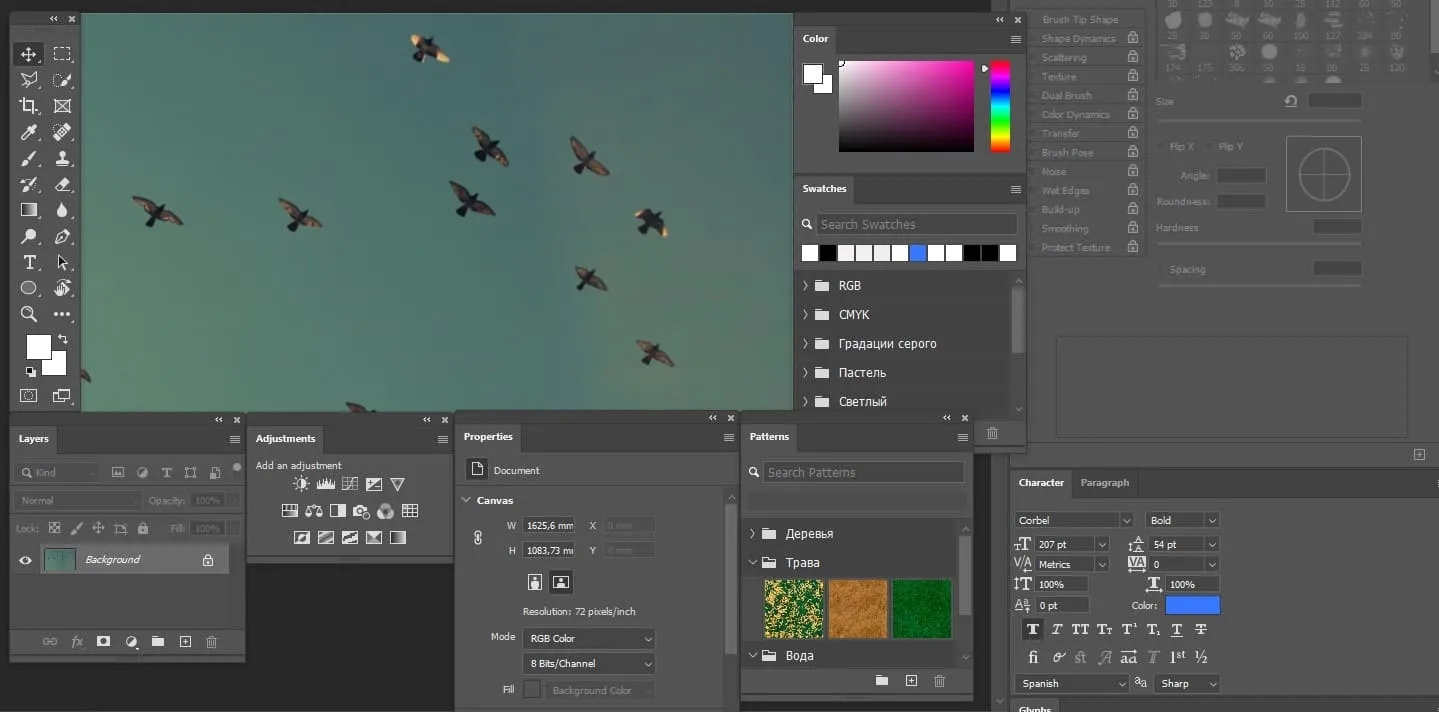Viewport: 1439px width, 712px height.
Task: Select the Move tool
Action: (x=28, y=54)
